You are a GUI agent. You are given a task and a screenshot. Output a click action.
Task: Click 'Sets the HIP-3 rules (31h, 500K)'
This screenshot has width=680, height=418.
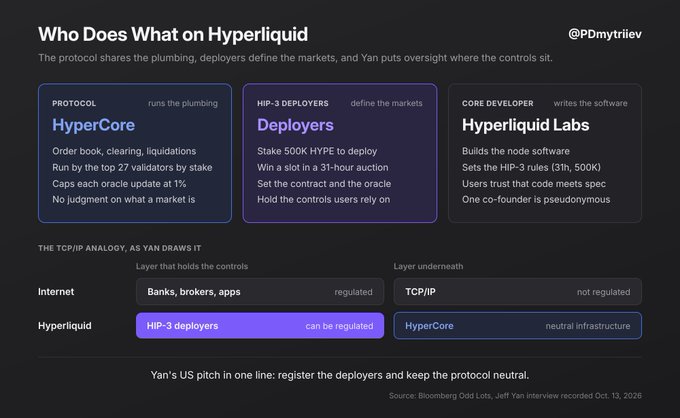point(531,167)
